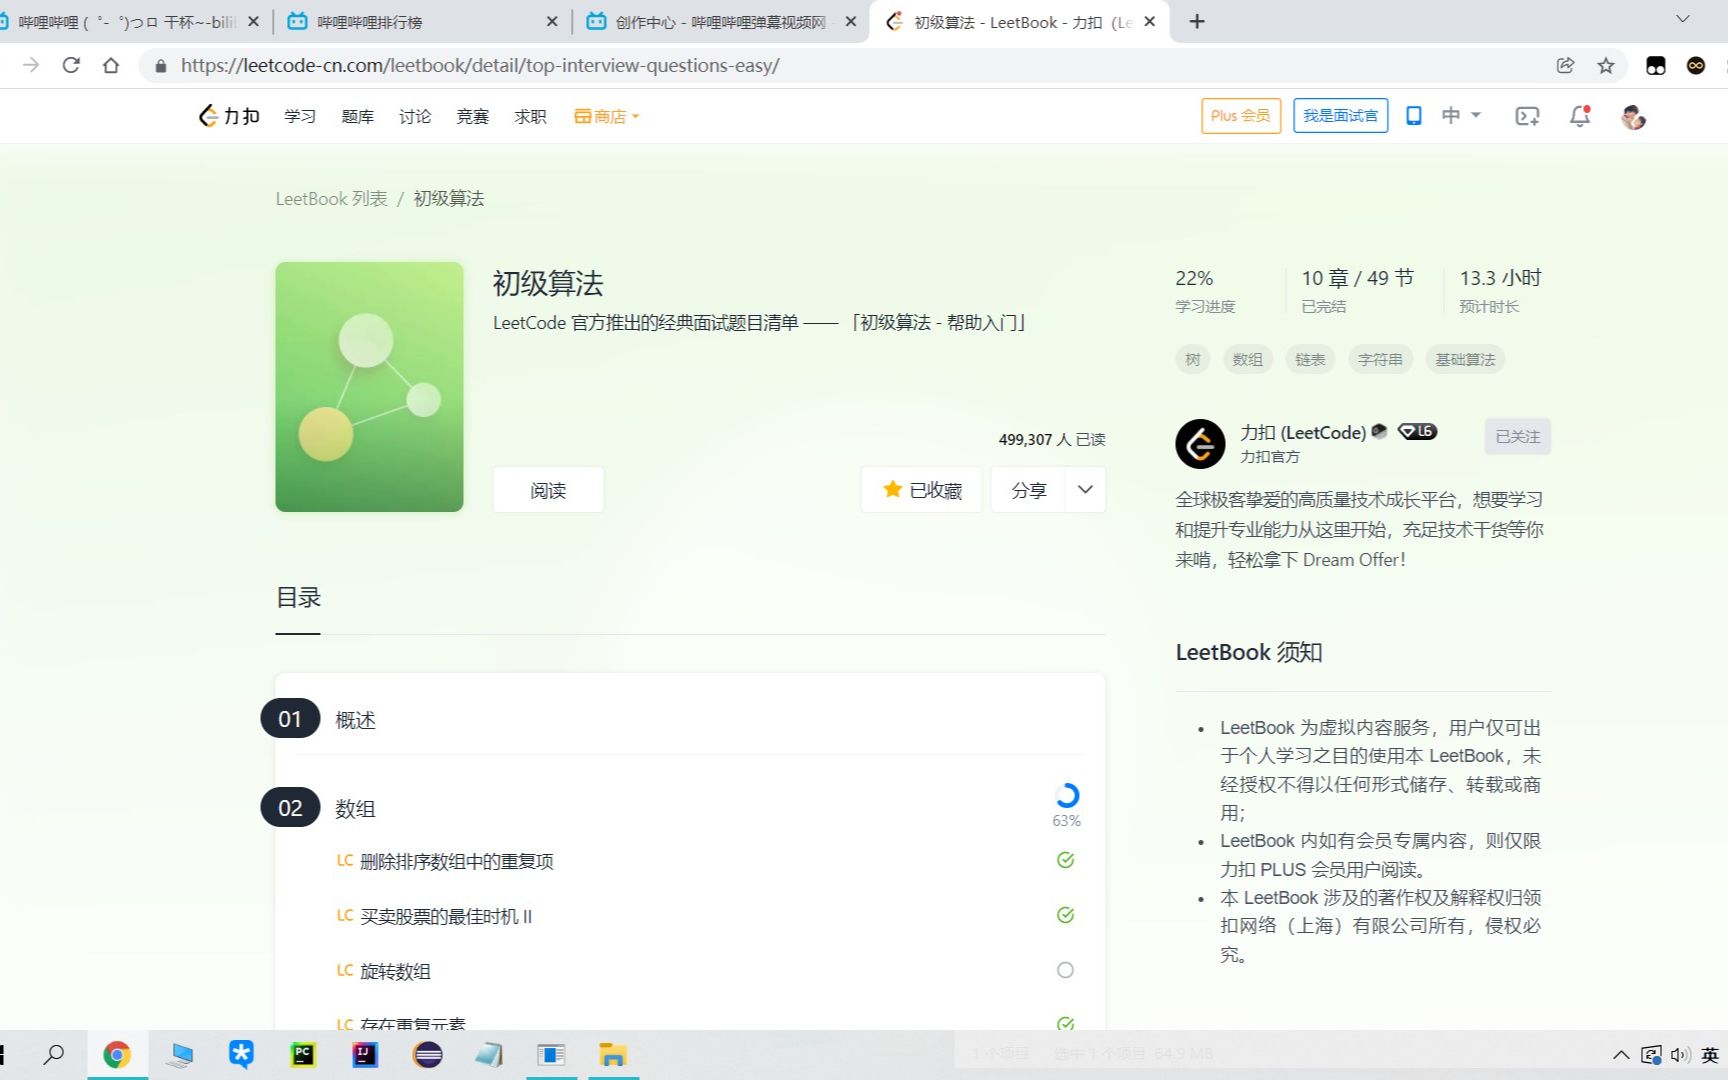1728x1080 pixels.
Task: Open problem 删除排序数组中的重复项
Action: point(457,861)
